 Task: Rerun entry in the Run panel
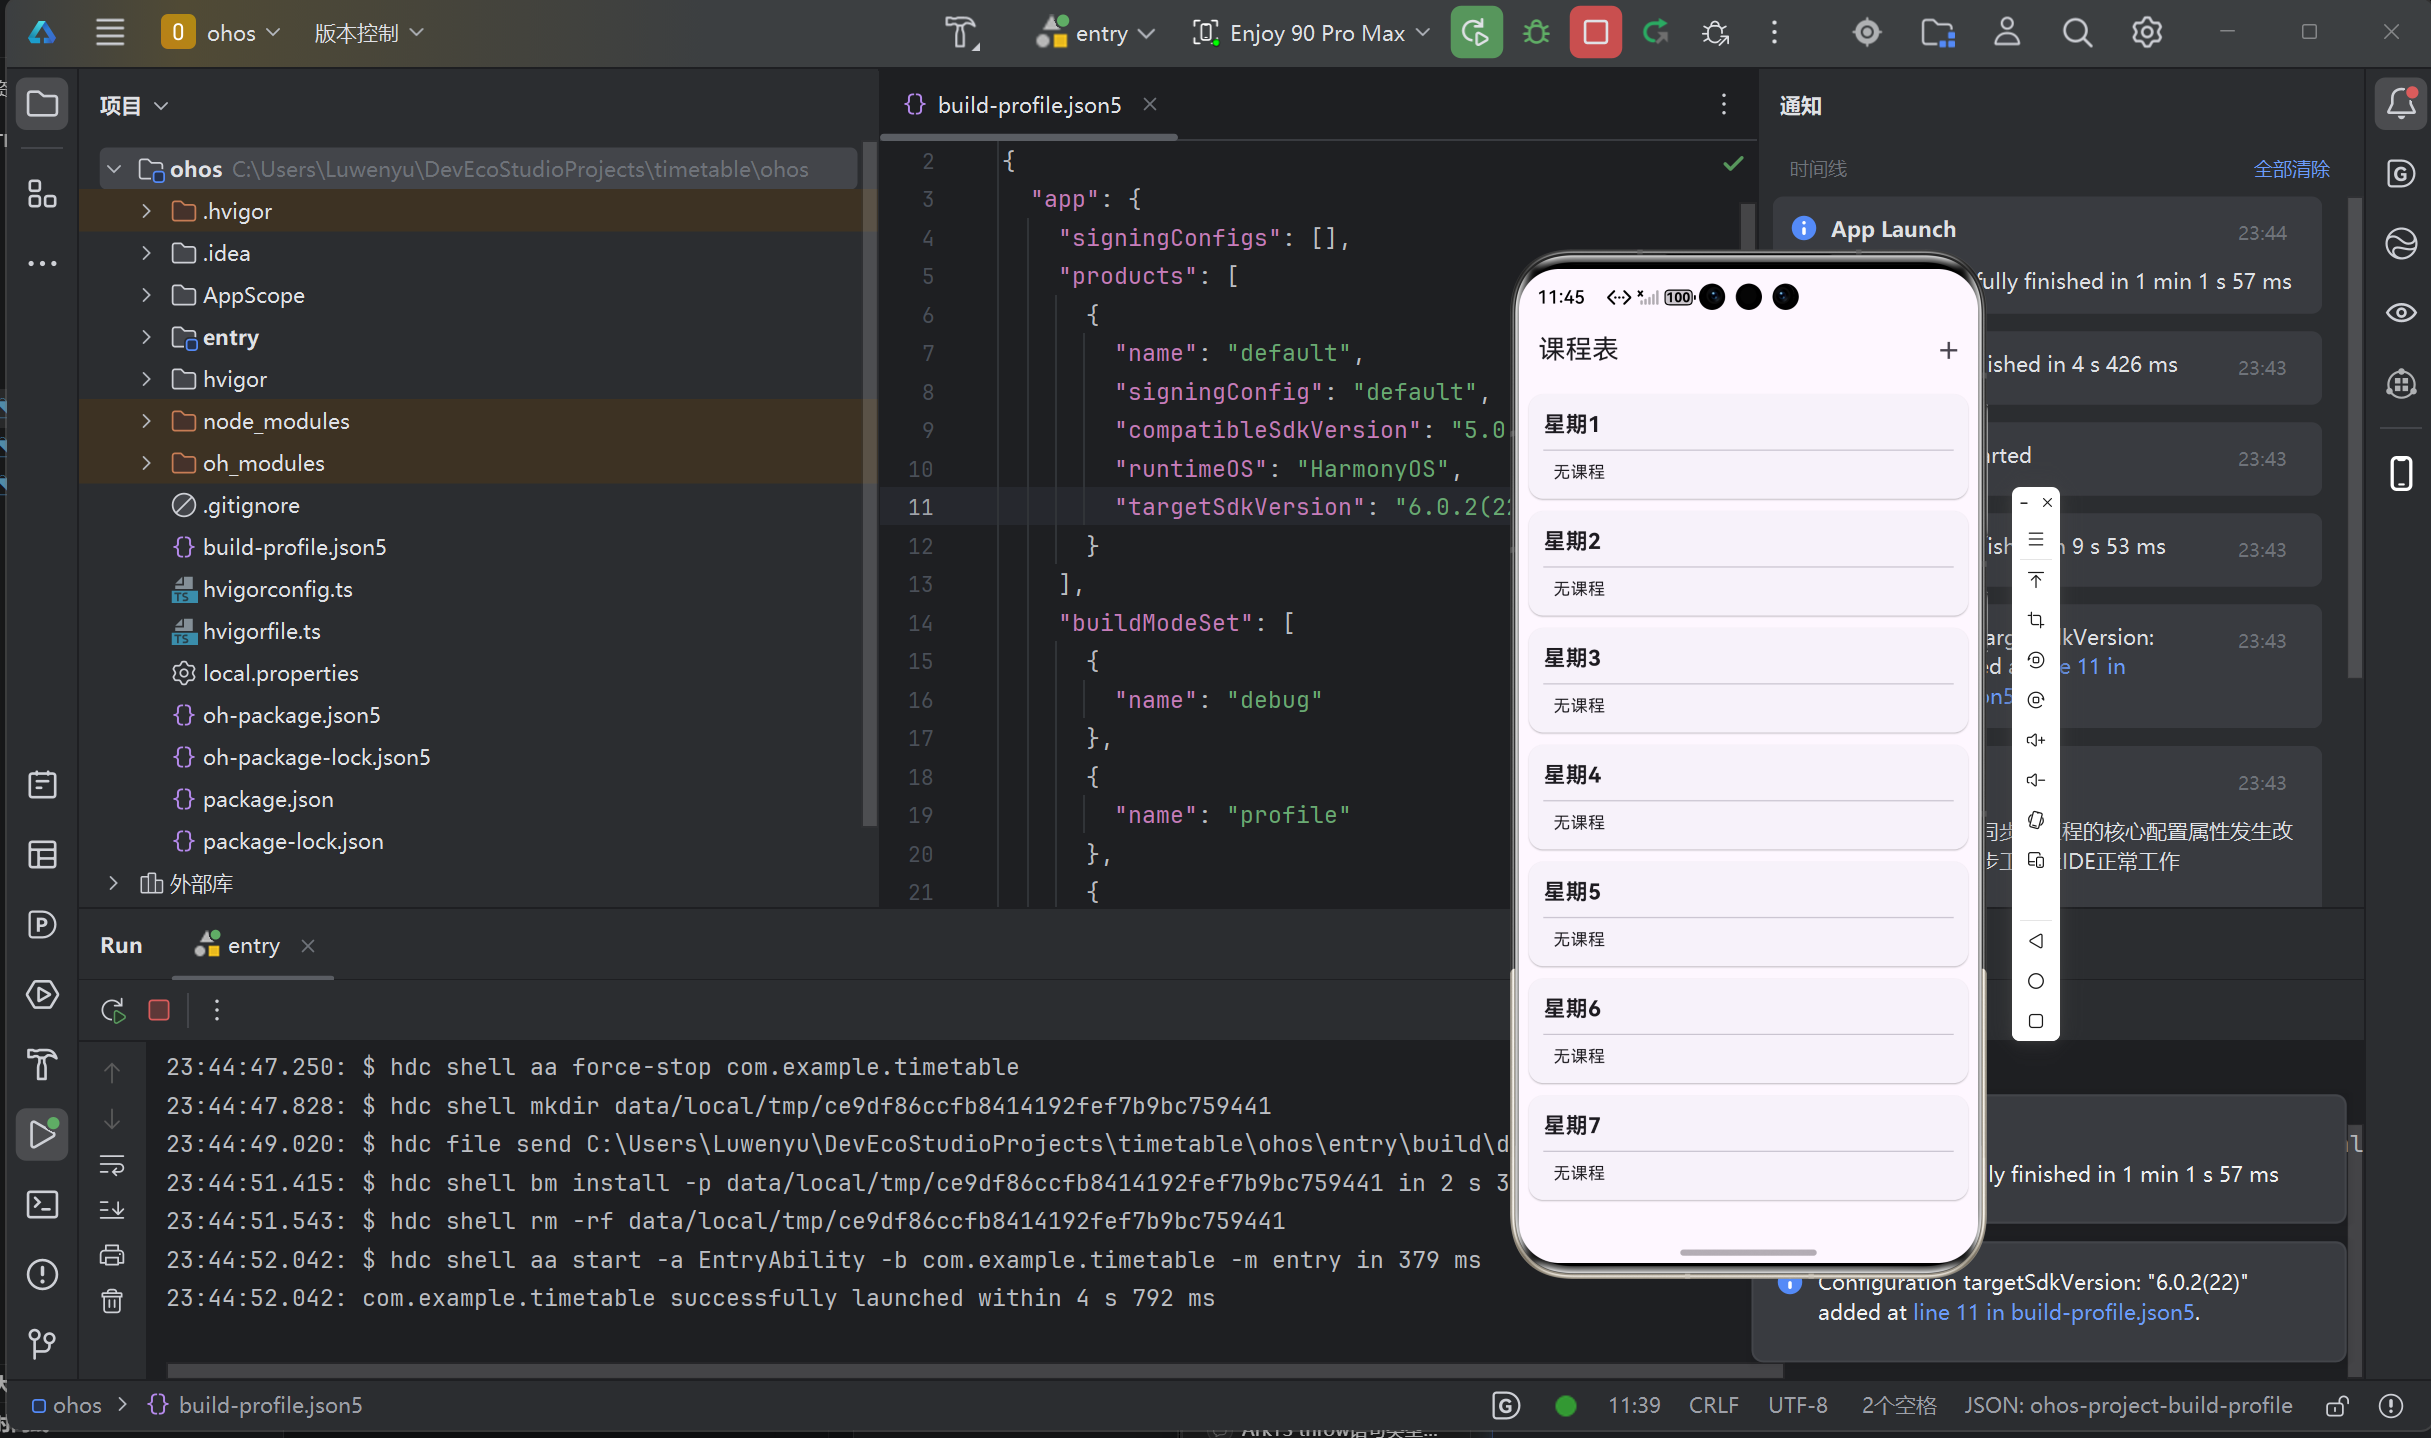pos(113,1010)
